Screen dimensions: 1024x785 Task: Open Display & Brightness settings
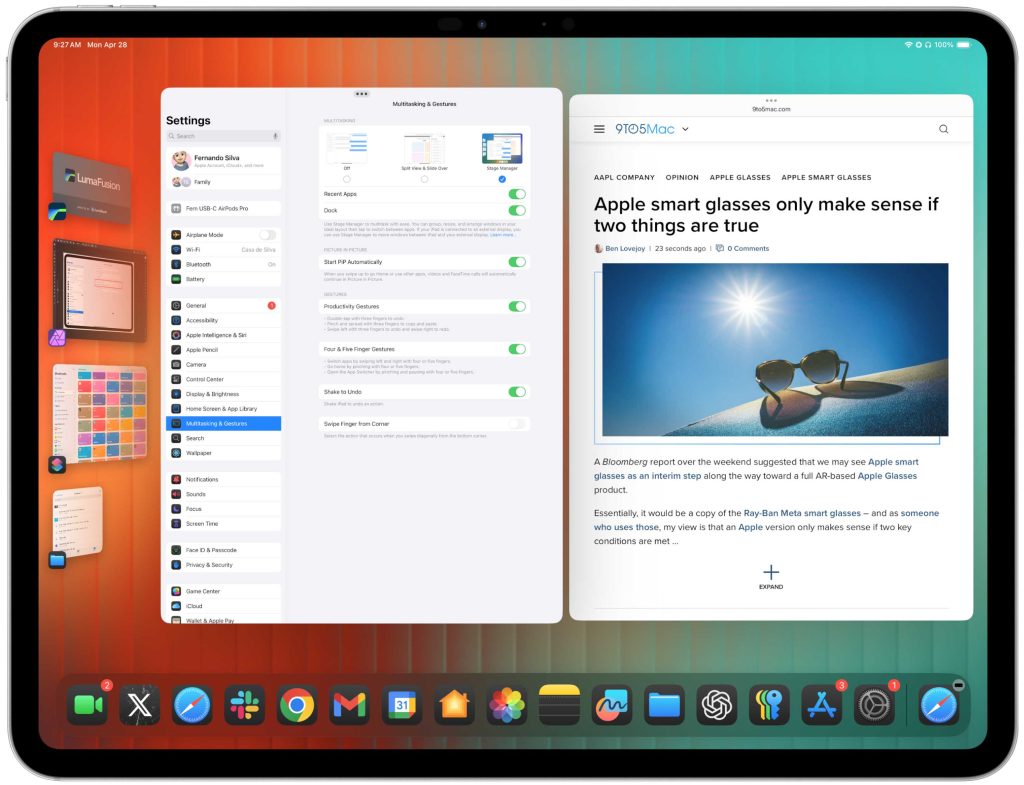click(x=212, y=394)
